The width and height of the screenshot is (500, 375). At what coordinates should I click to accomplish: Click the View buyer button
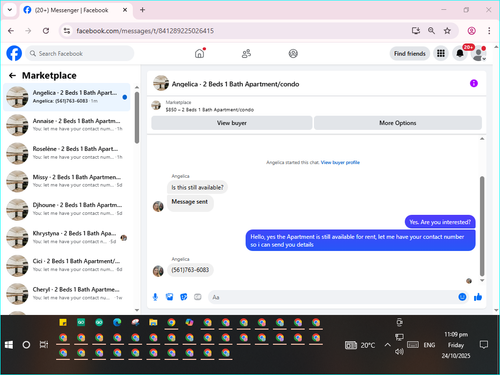click(232, 123)
